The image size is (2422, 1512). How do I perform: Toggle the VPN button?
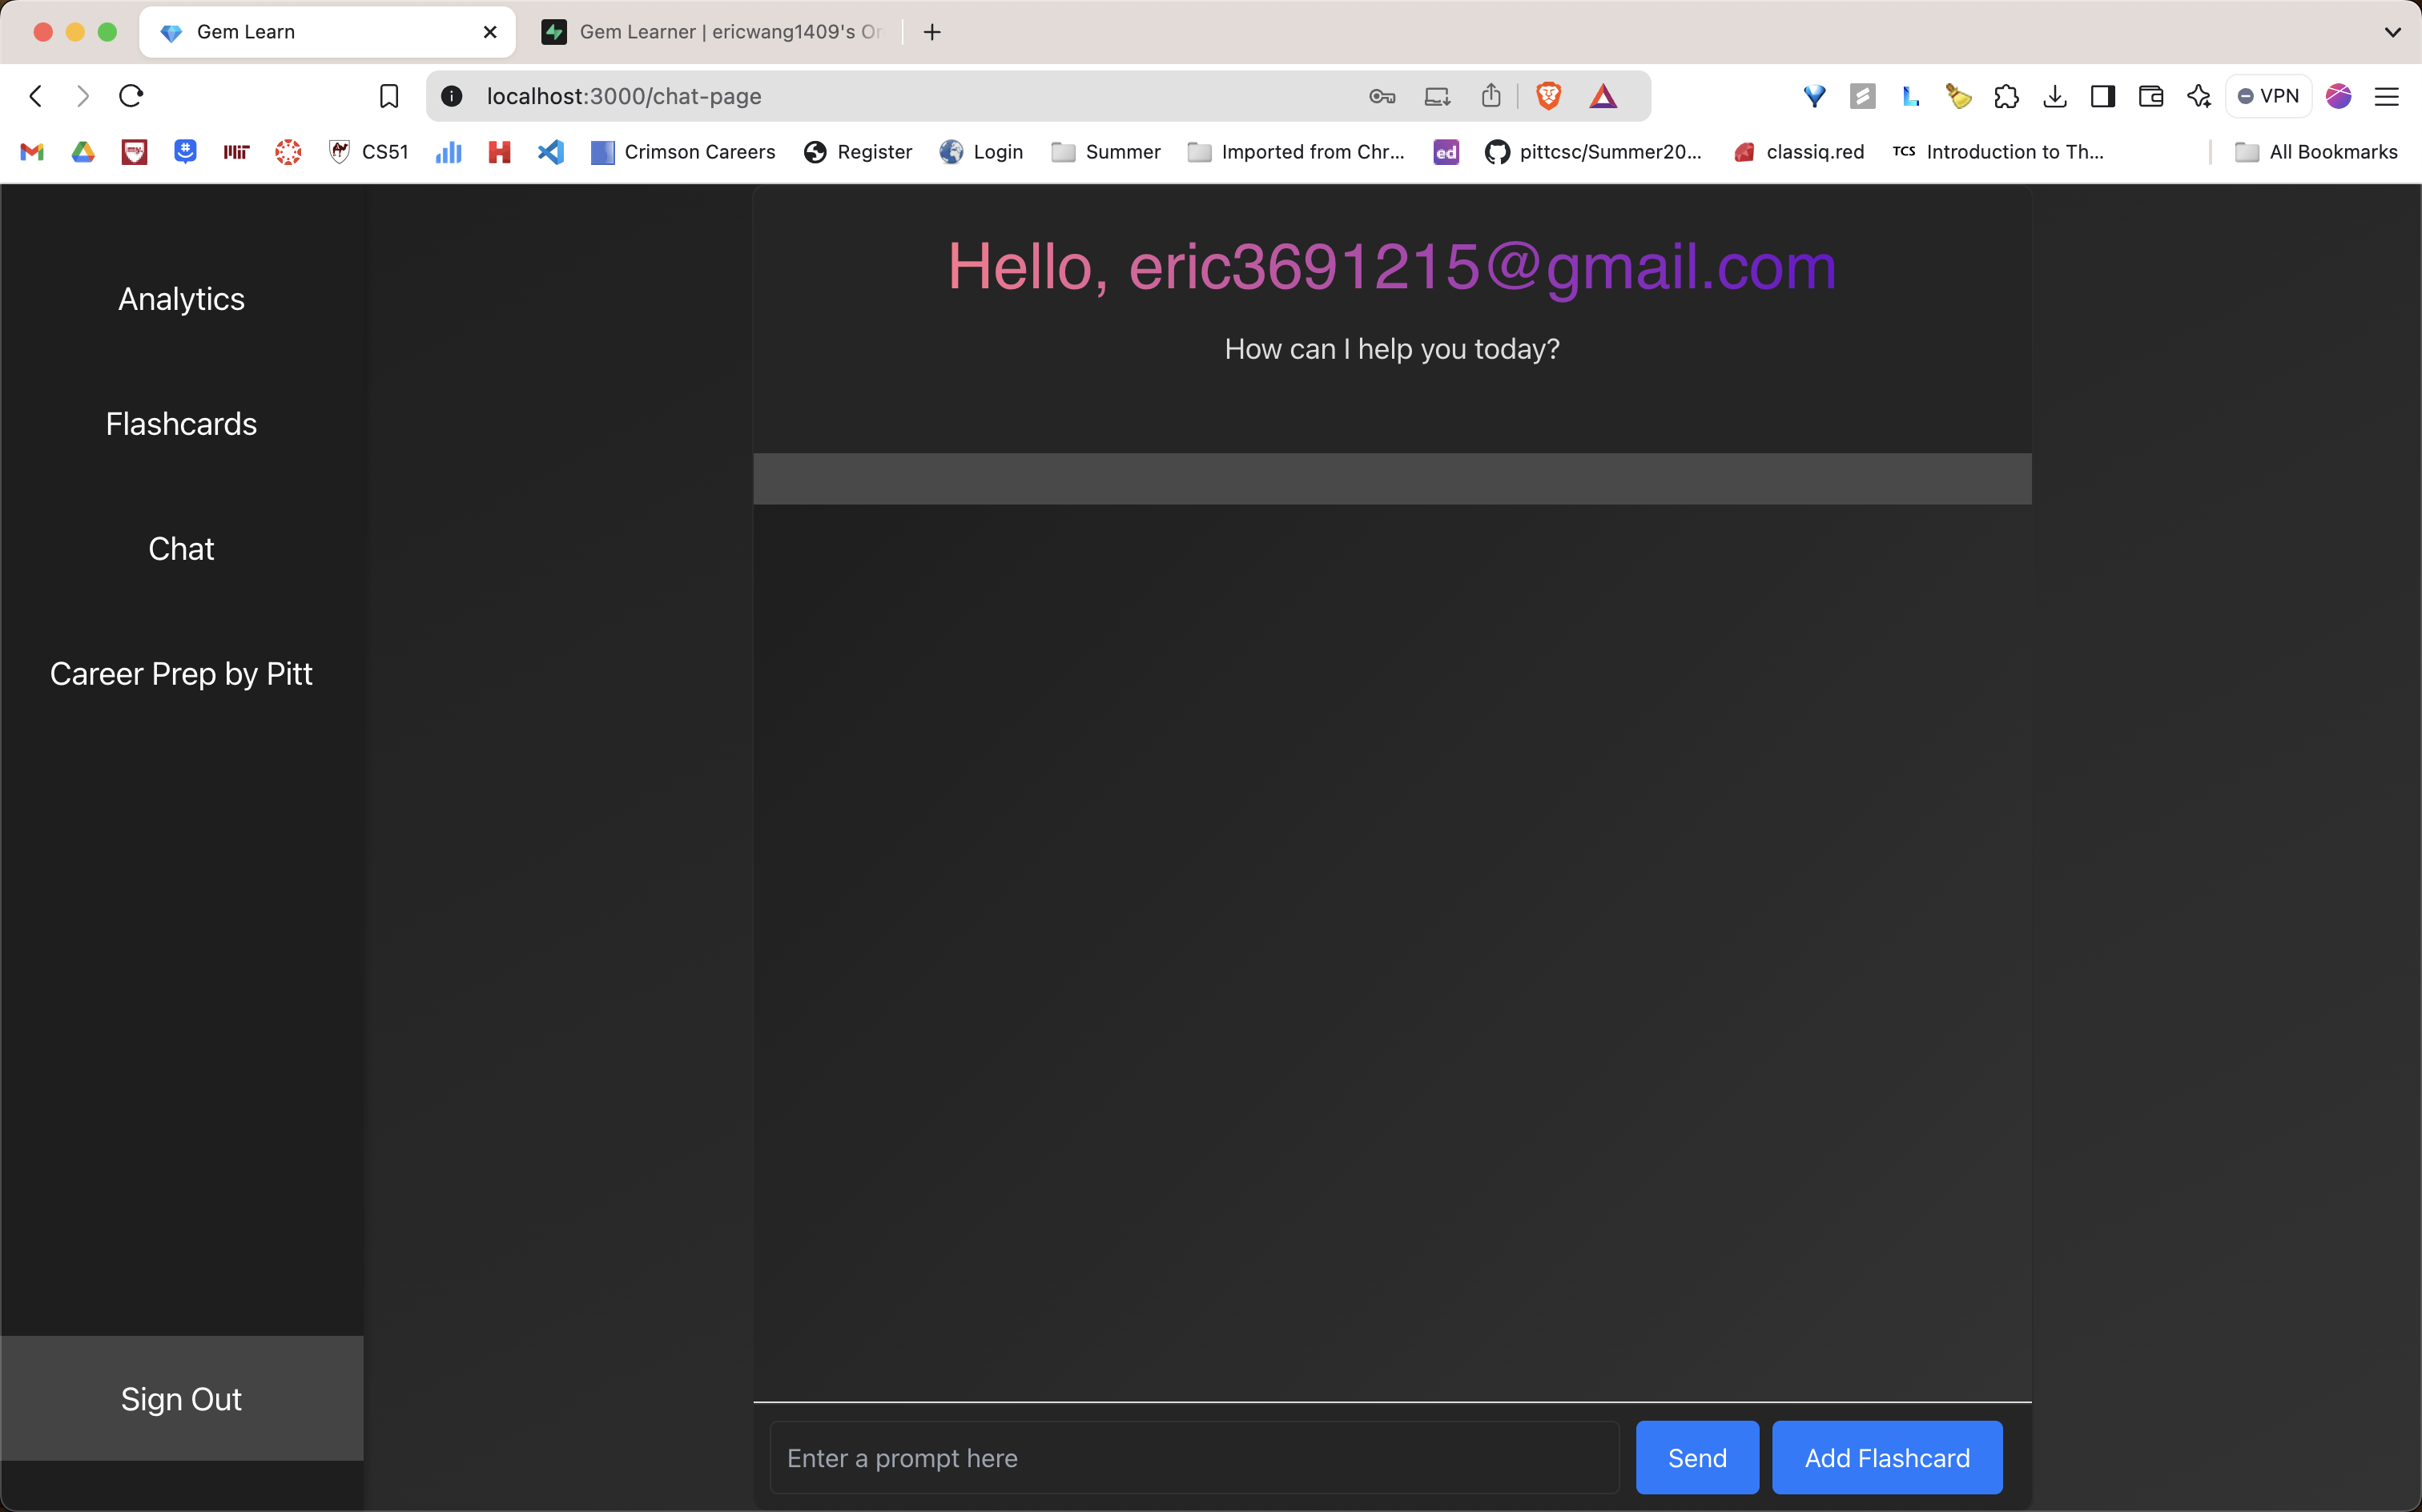tap(2268, 96)
